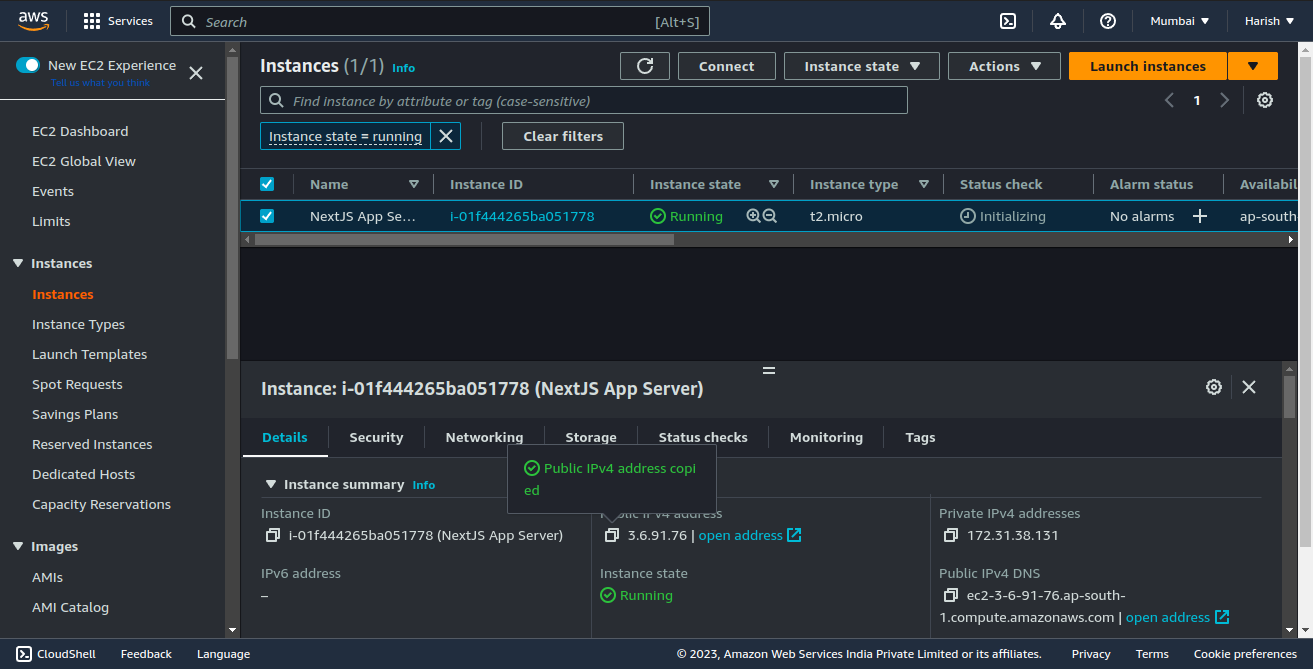Switch to the Networking tab
Image resolution: width=1313 pixels, height=669 pixels.
(484, 437)
